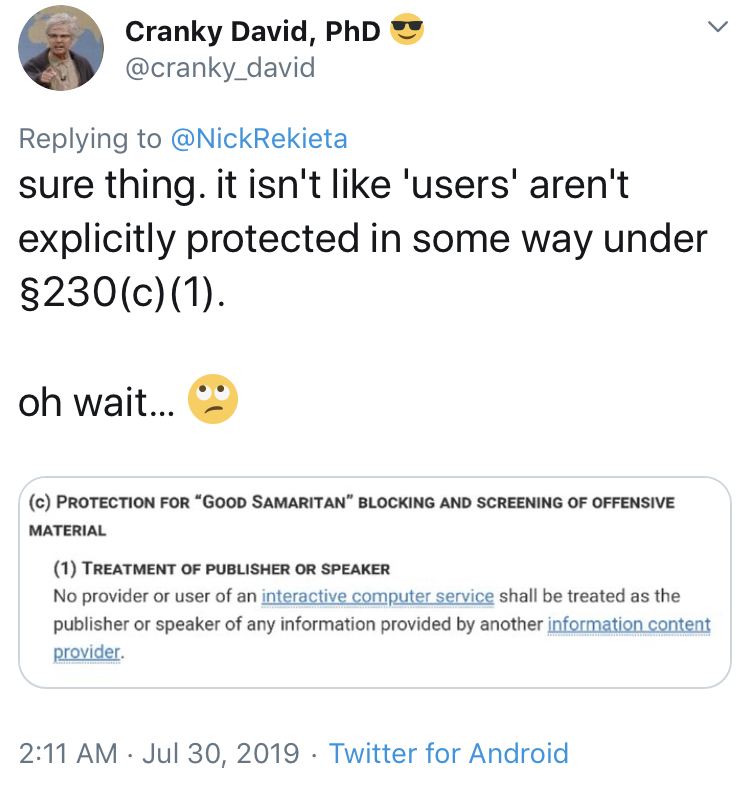The image size is (750, 793).
Task: Click the 'Replying to' label
Action: [x=90, y=139]
